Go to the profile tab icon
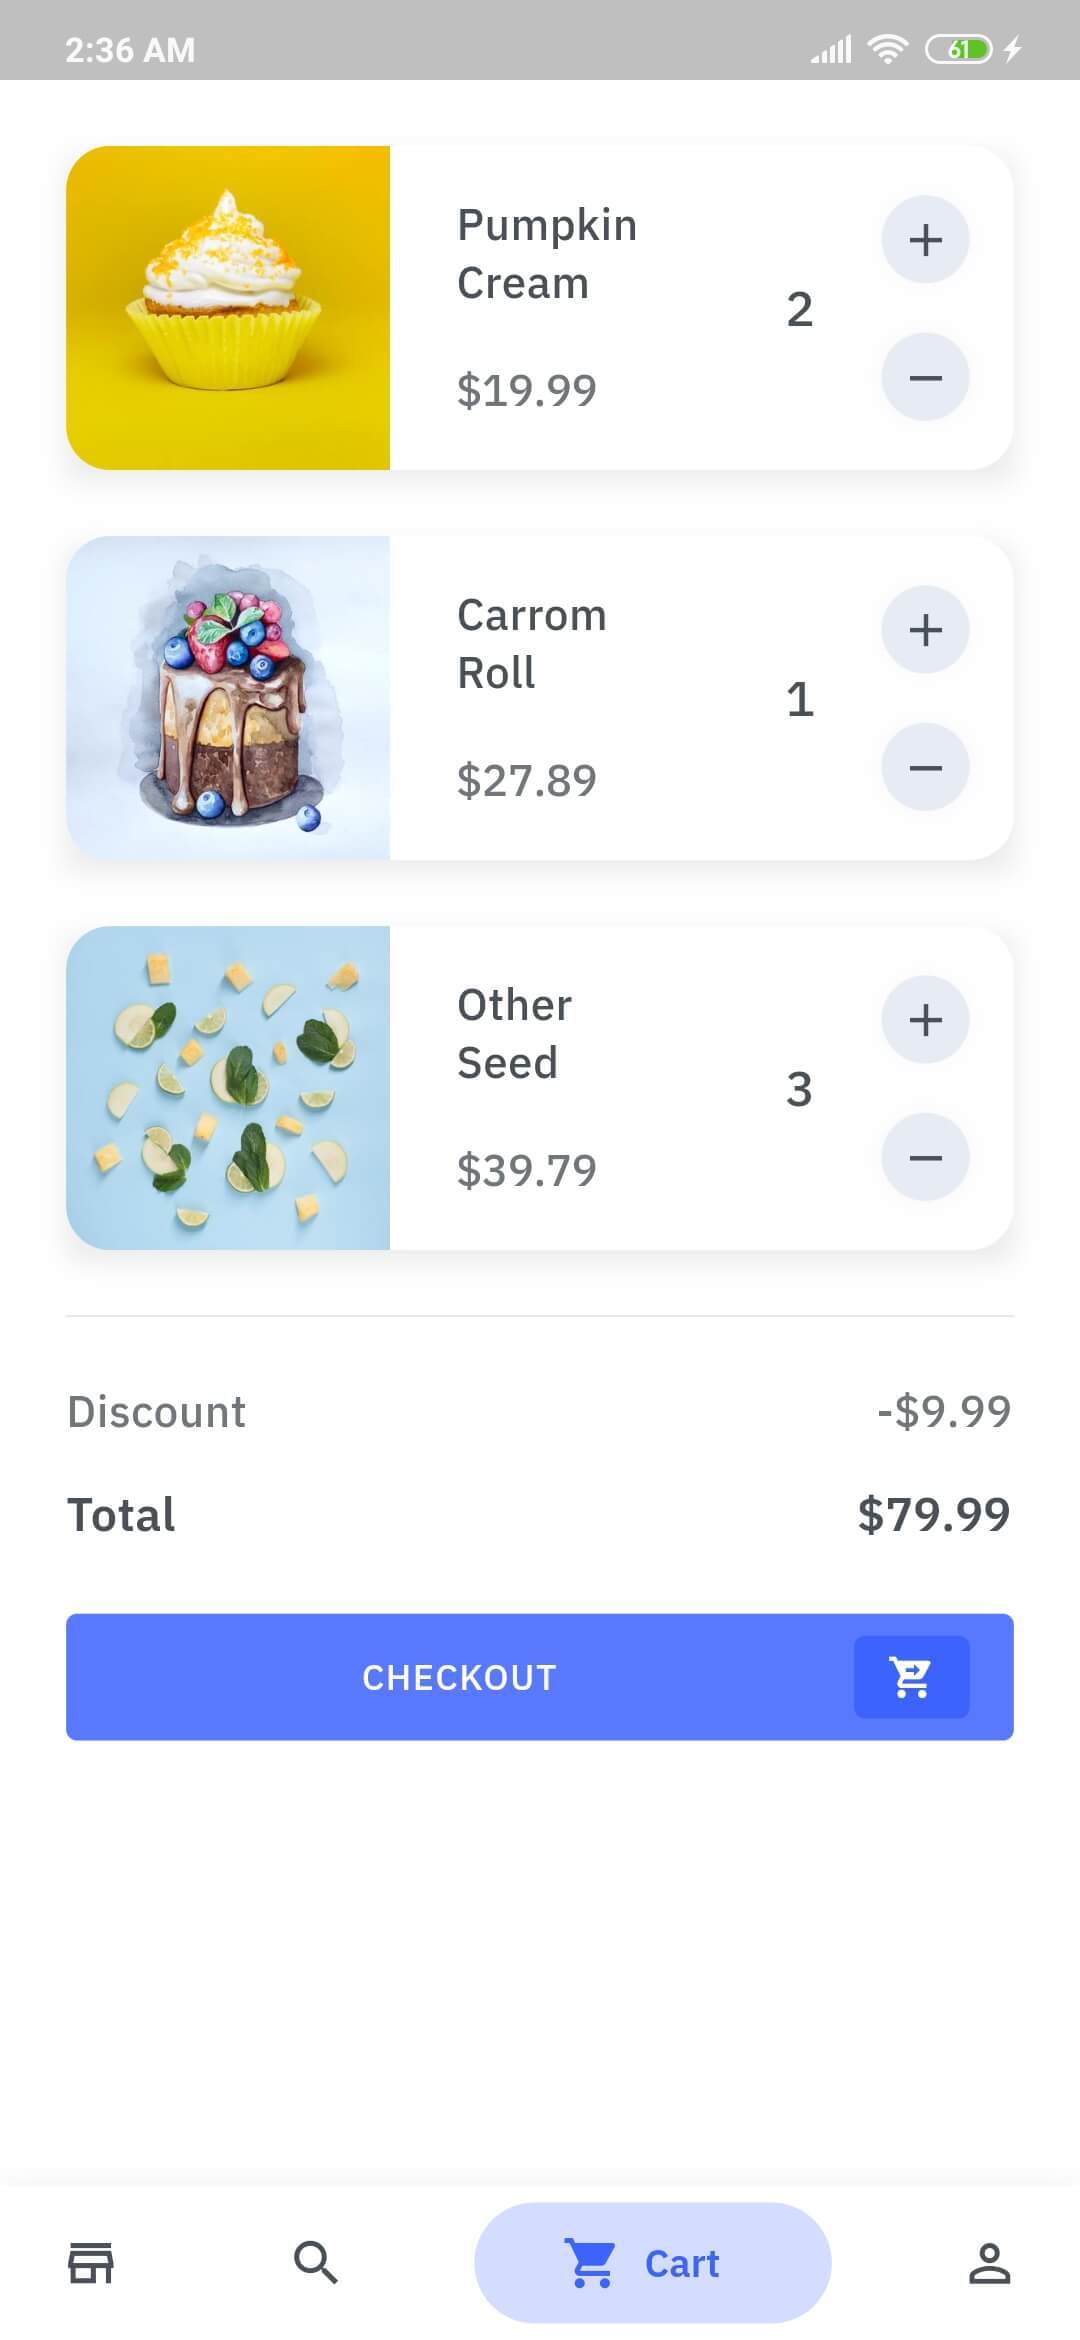Image resolution: width=1080 pixels, height=2340 pixels. (989, 2262)
